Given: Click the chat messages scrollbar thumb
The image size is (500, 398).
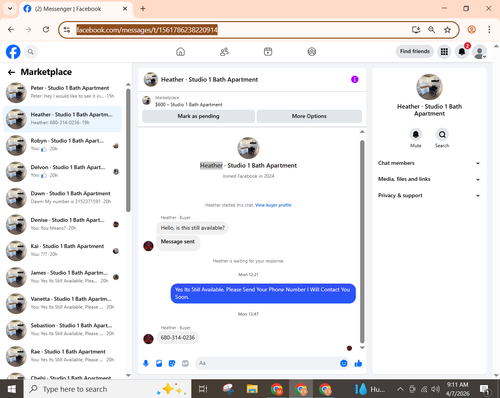Looking at the screenshot, I should [x=362, y=242].
